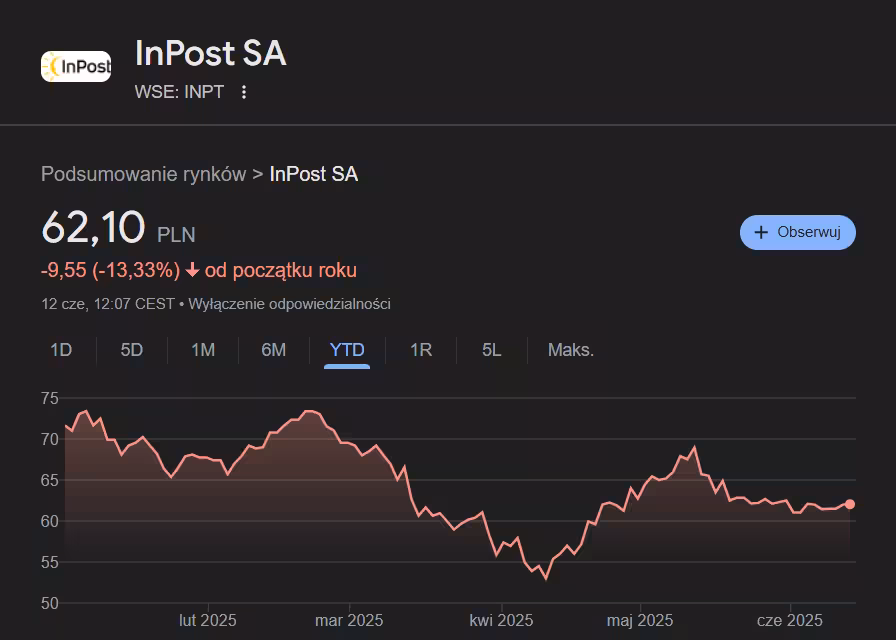Click the -9,55 (-13,33%) change value
896x640 pixels.
pyautogui.click(x=110, y=270)
